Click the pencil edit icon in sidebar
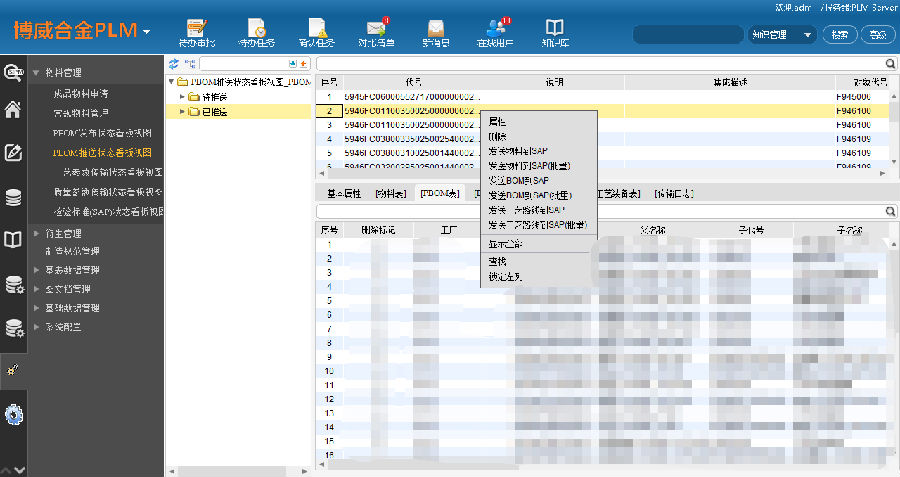 [x=13, y=153]
